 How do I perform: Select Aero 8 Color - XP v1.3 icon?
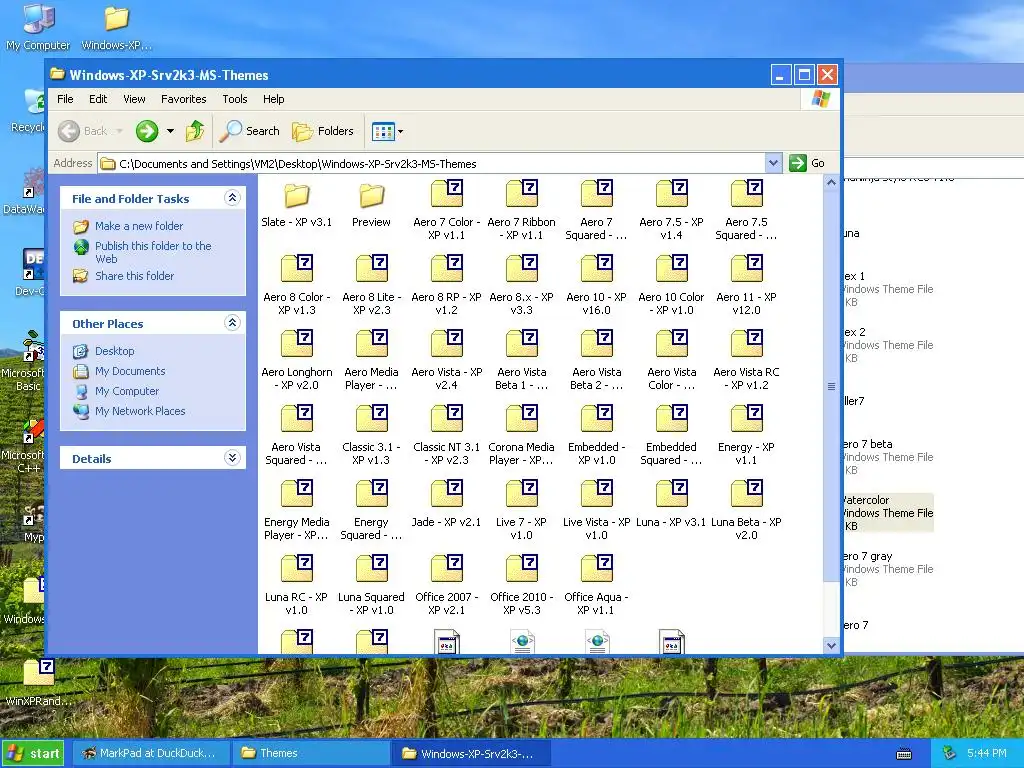[297, 268]
